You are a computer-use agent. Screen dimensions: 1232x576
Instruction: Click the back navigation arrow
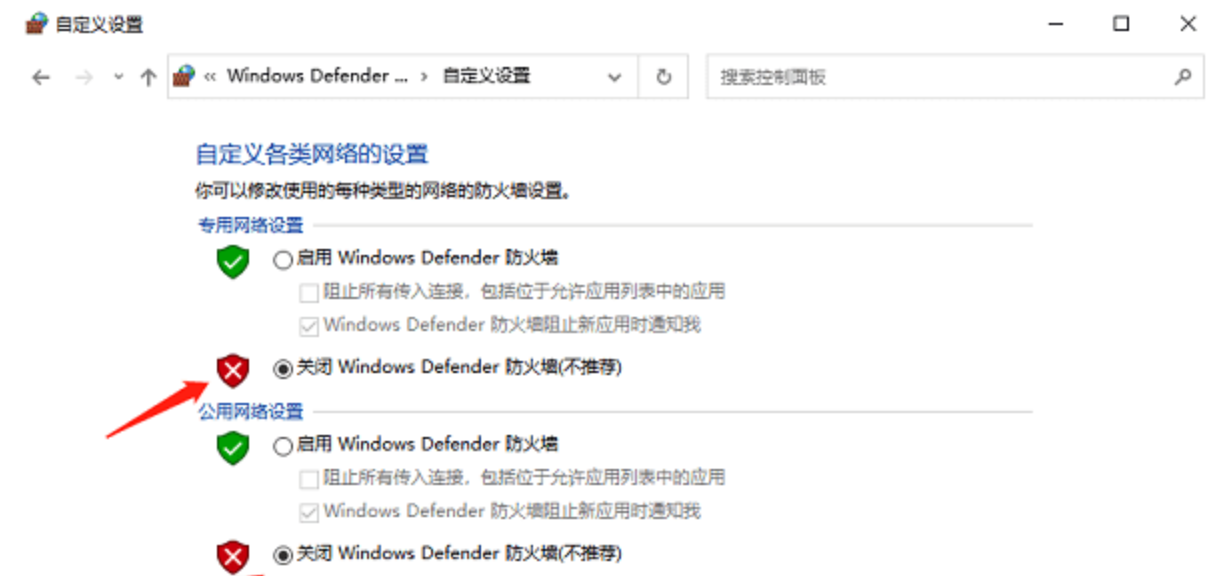click(x=40, y=77)
